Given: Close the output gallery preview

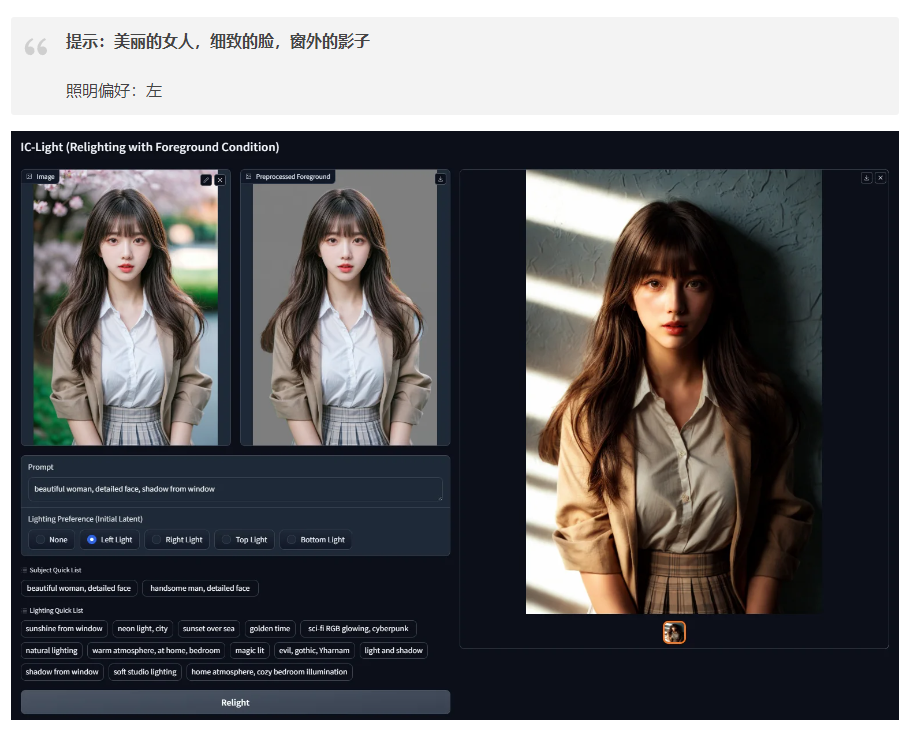Looking at the screenshot, I should [x=880, y=178].
